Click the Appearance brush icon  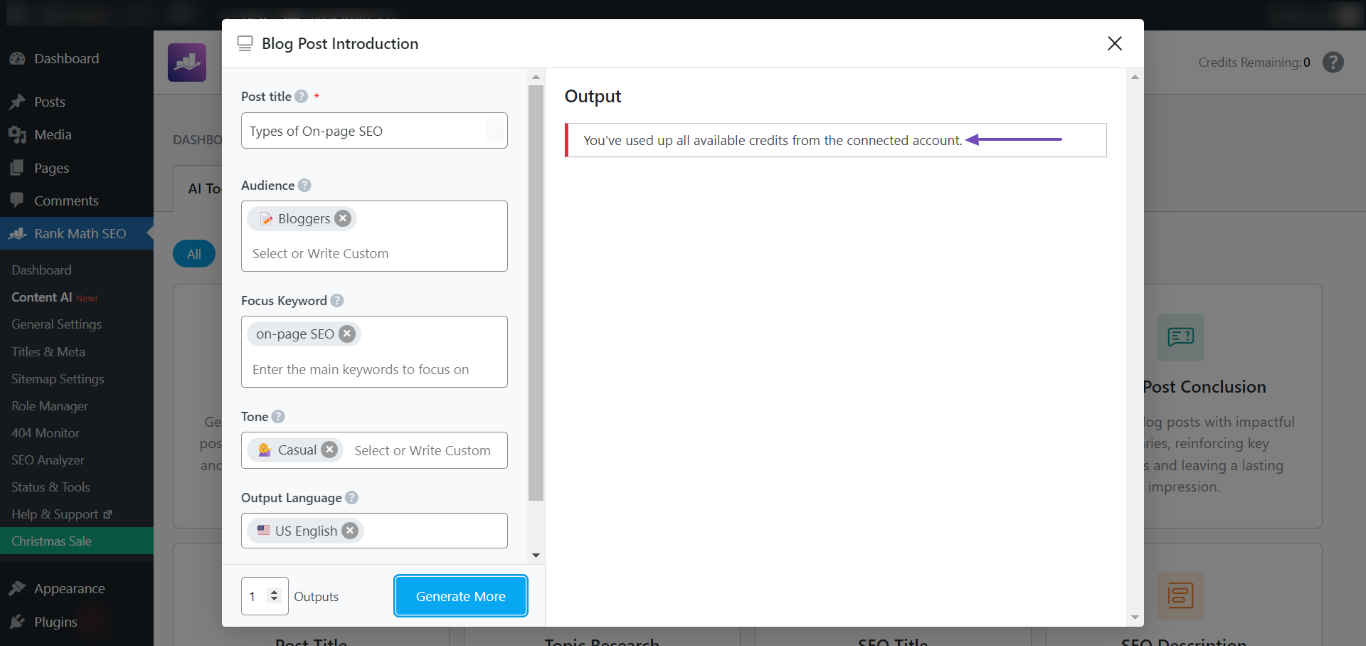click(17, 589)
